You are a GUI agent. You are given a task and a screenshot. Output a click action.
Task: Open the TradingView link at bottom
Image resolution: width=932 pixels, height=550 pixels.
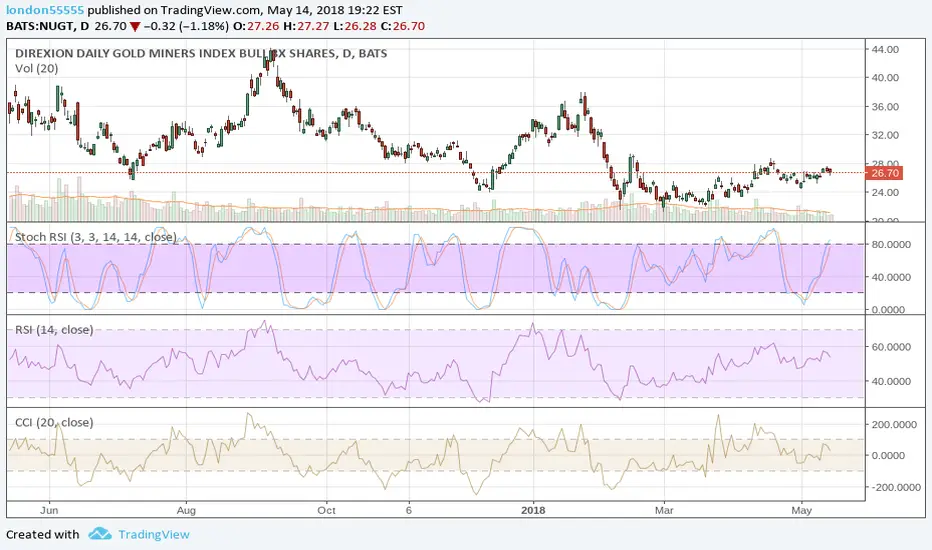click(153, 535)
